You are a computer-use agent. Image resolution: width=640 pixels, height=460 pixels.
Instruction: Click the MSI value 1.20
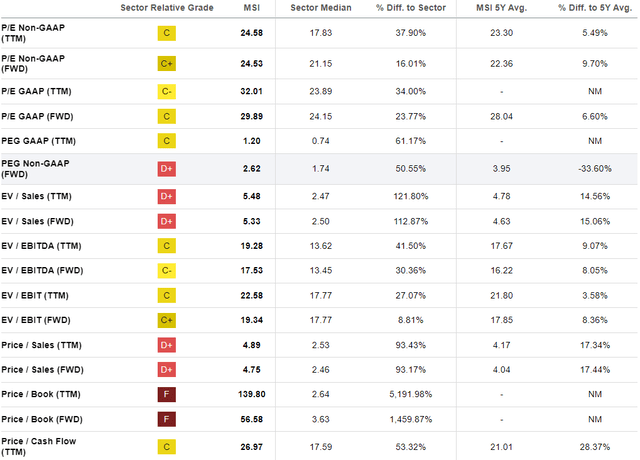tap(251, 141)
